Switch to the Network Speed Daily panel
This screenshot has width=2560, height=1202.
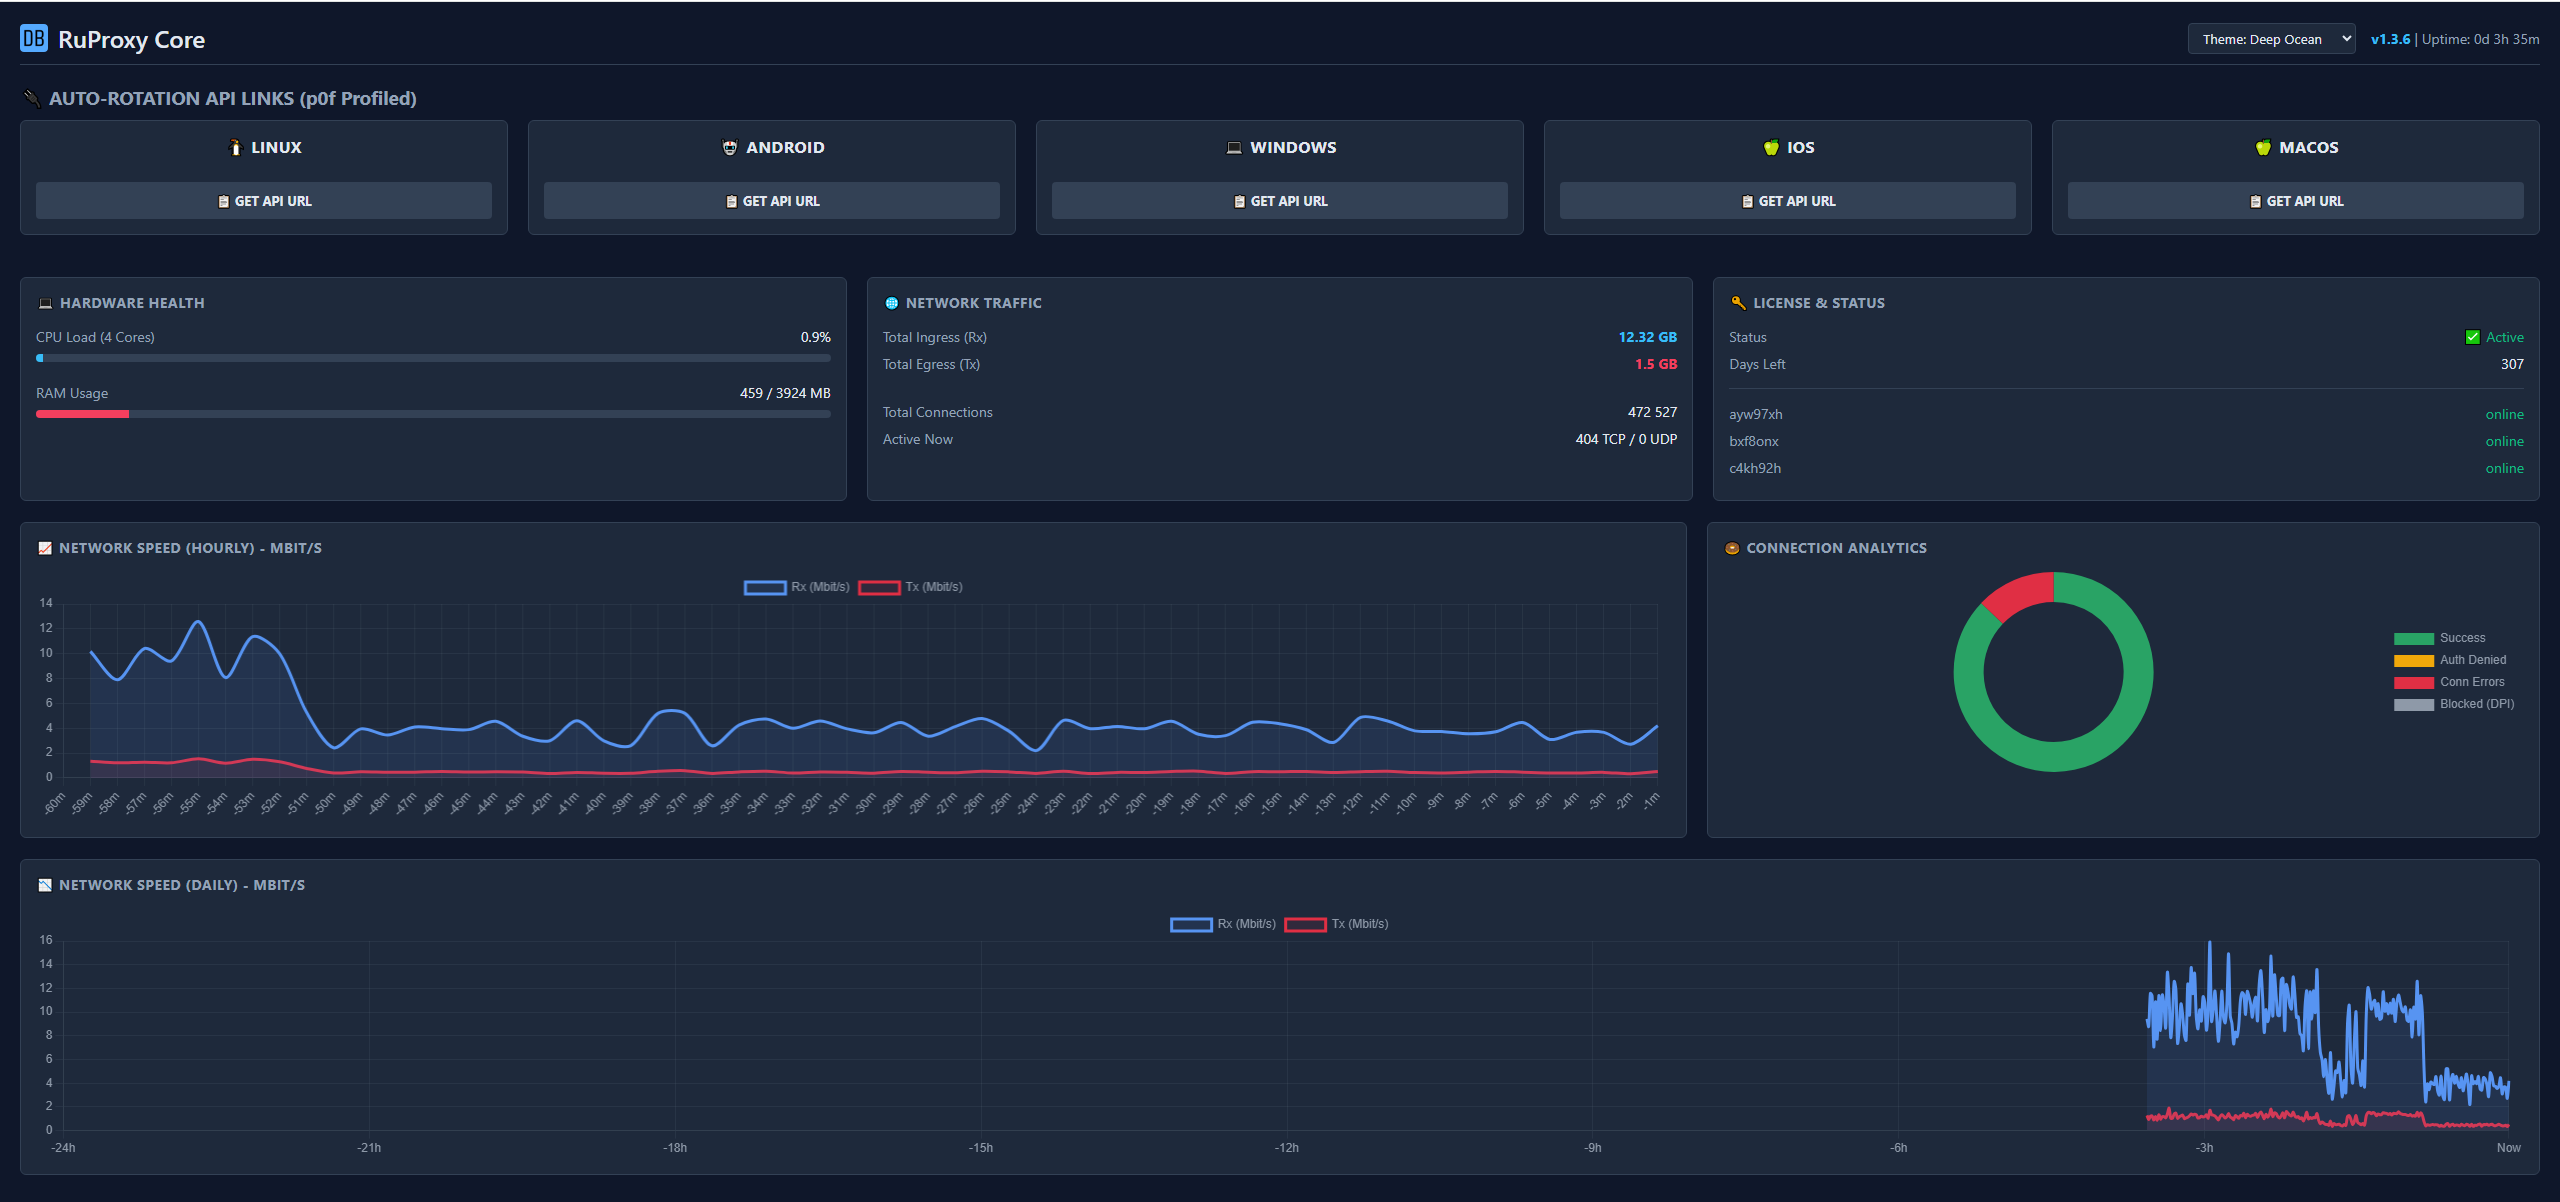click(x=181, y=884)
